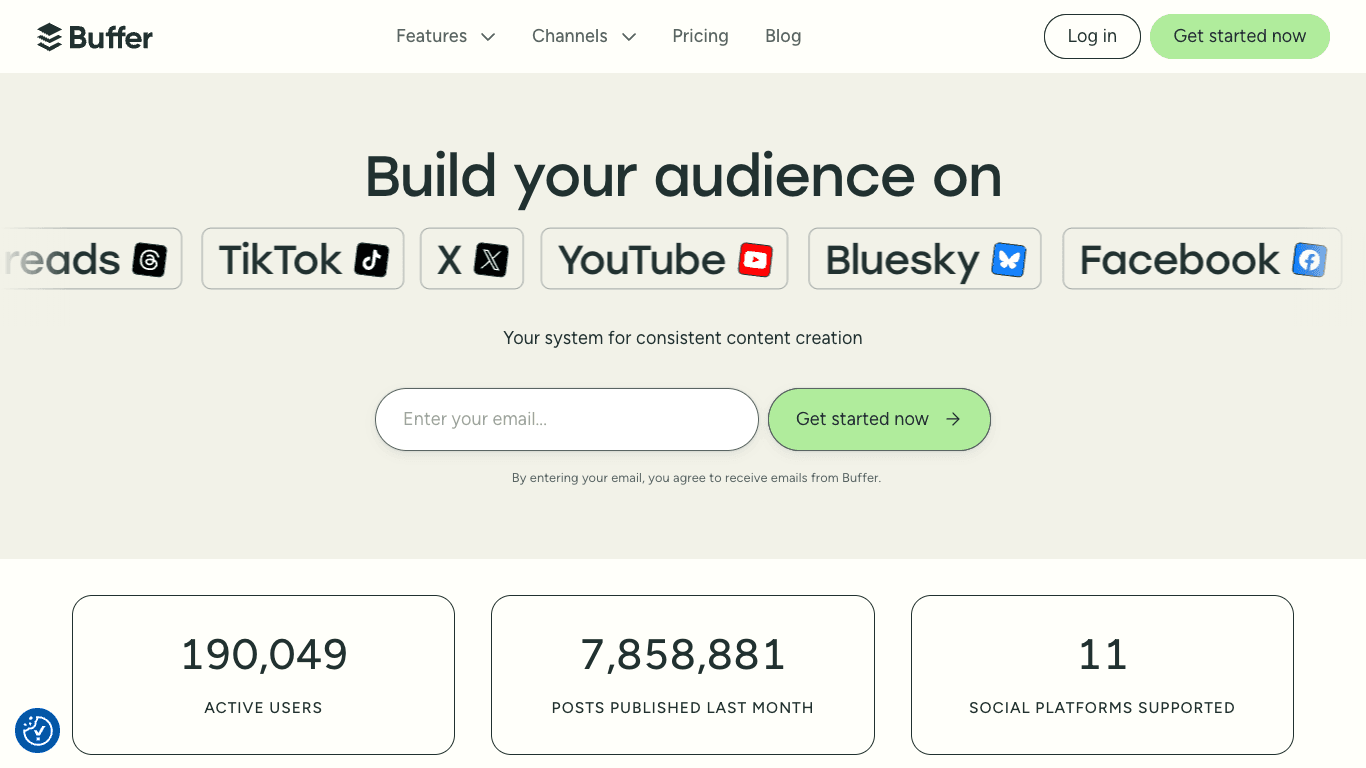Go to the Pricing page
The width and height of the screenshot is (1366, 768).
(x=700, y=36)
